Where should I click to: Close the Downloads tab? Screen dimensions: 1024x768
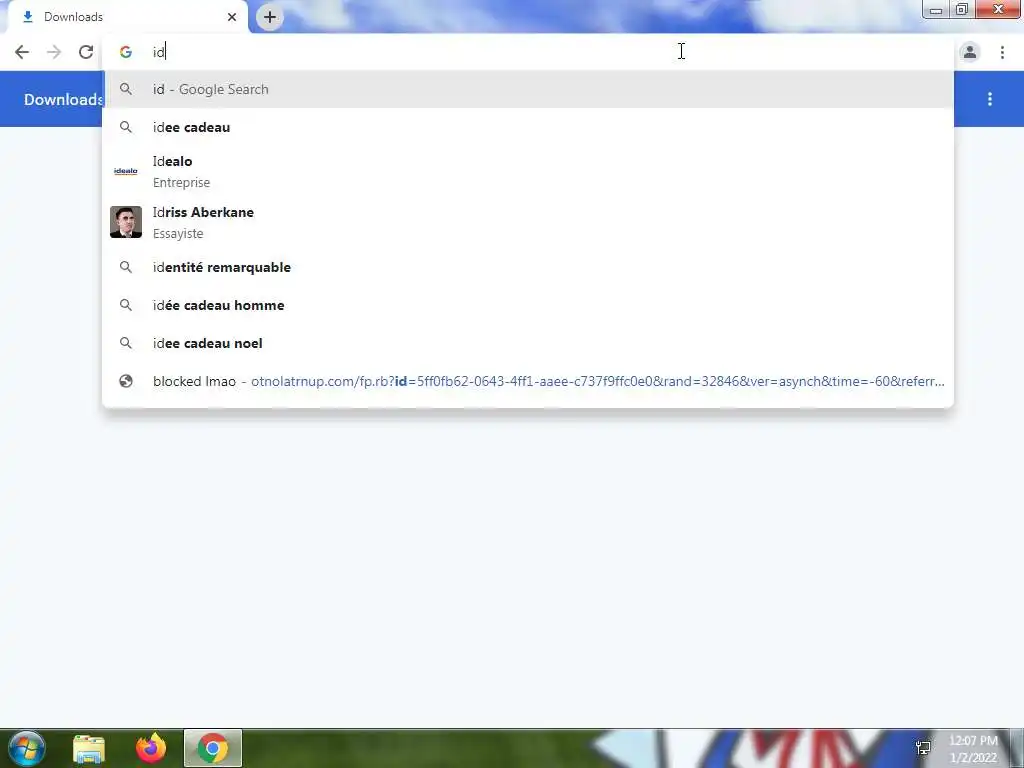(232, 17)
